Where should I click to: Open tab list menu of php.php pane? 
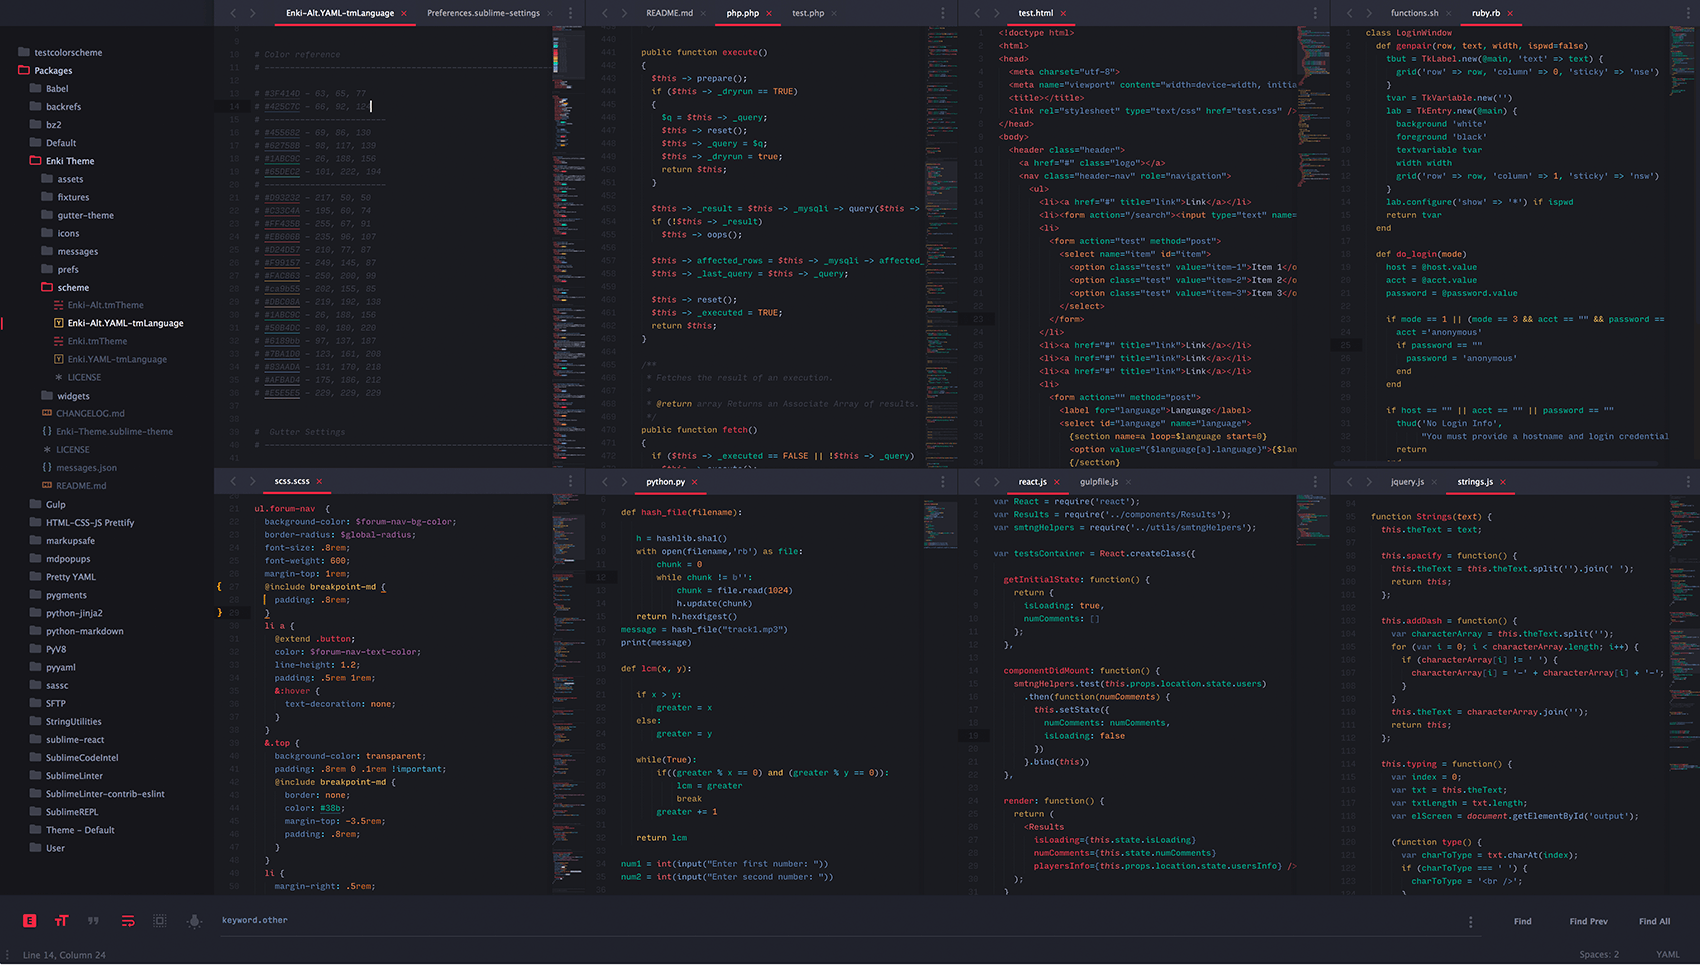pos(942,13)
